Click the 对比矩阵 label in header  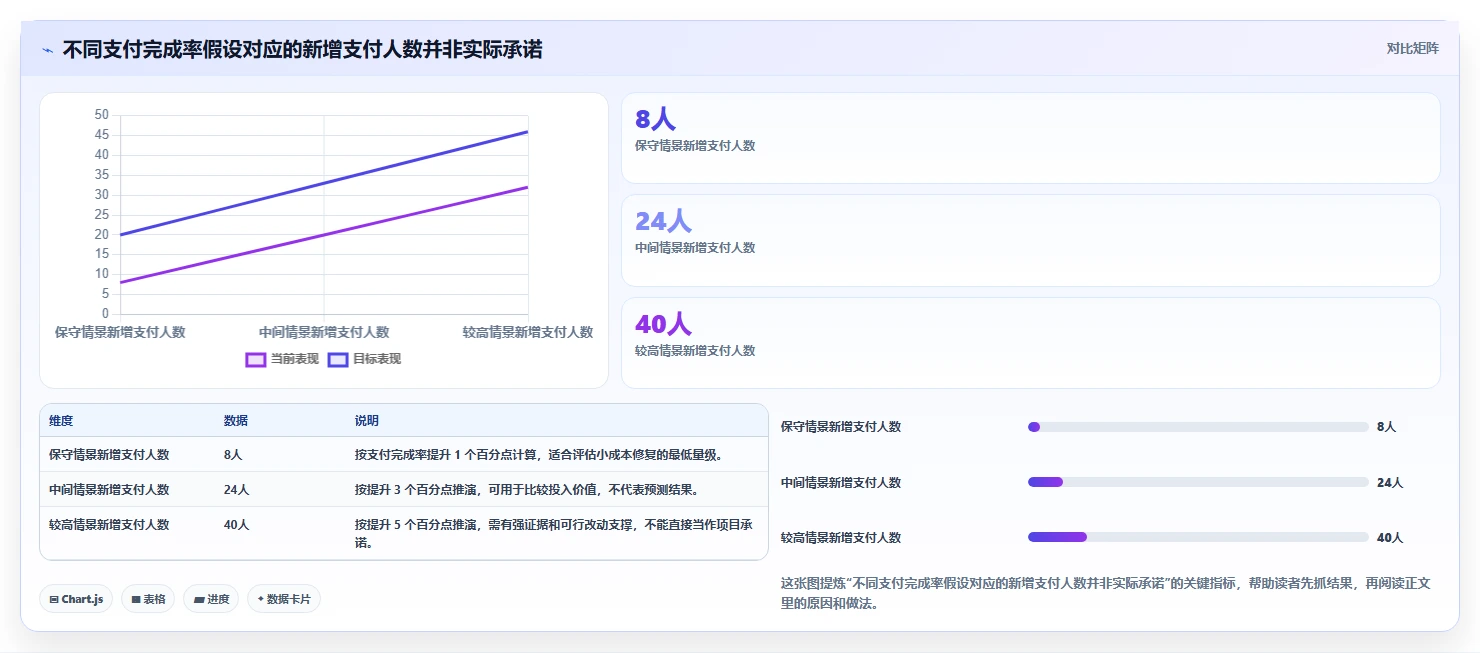tap(1412, 48)
